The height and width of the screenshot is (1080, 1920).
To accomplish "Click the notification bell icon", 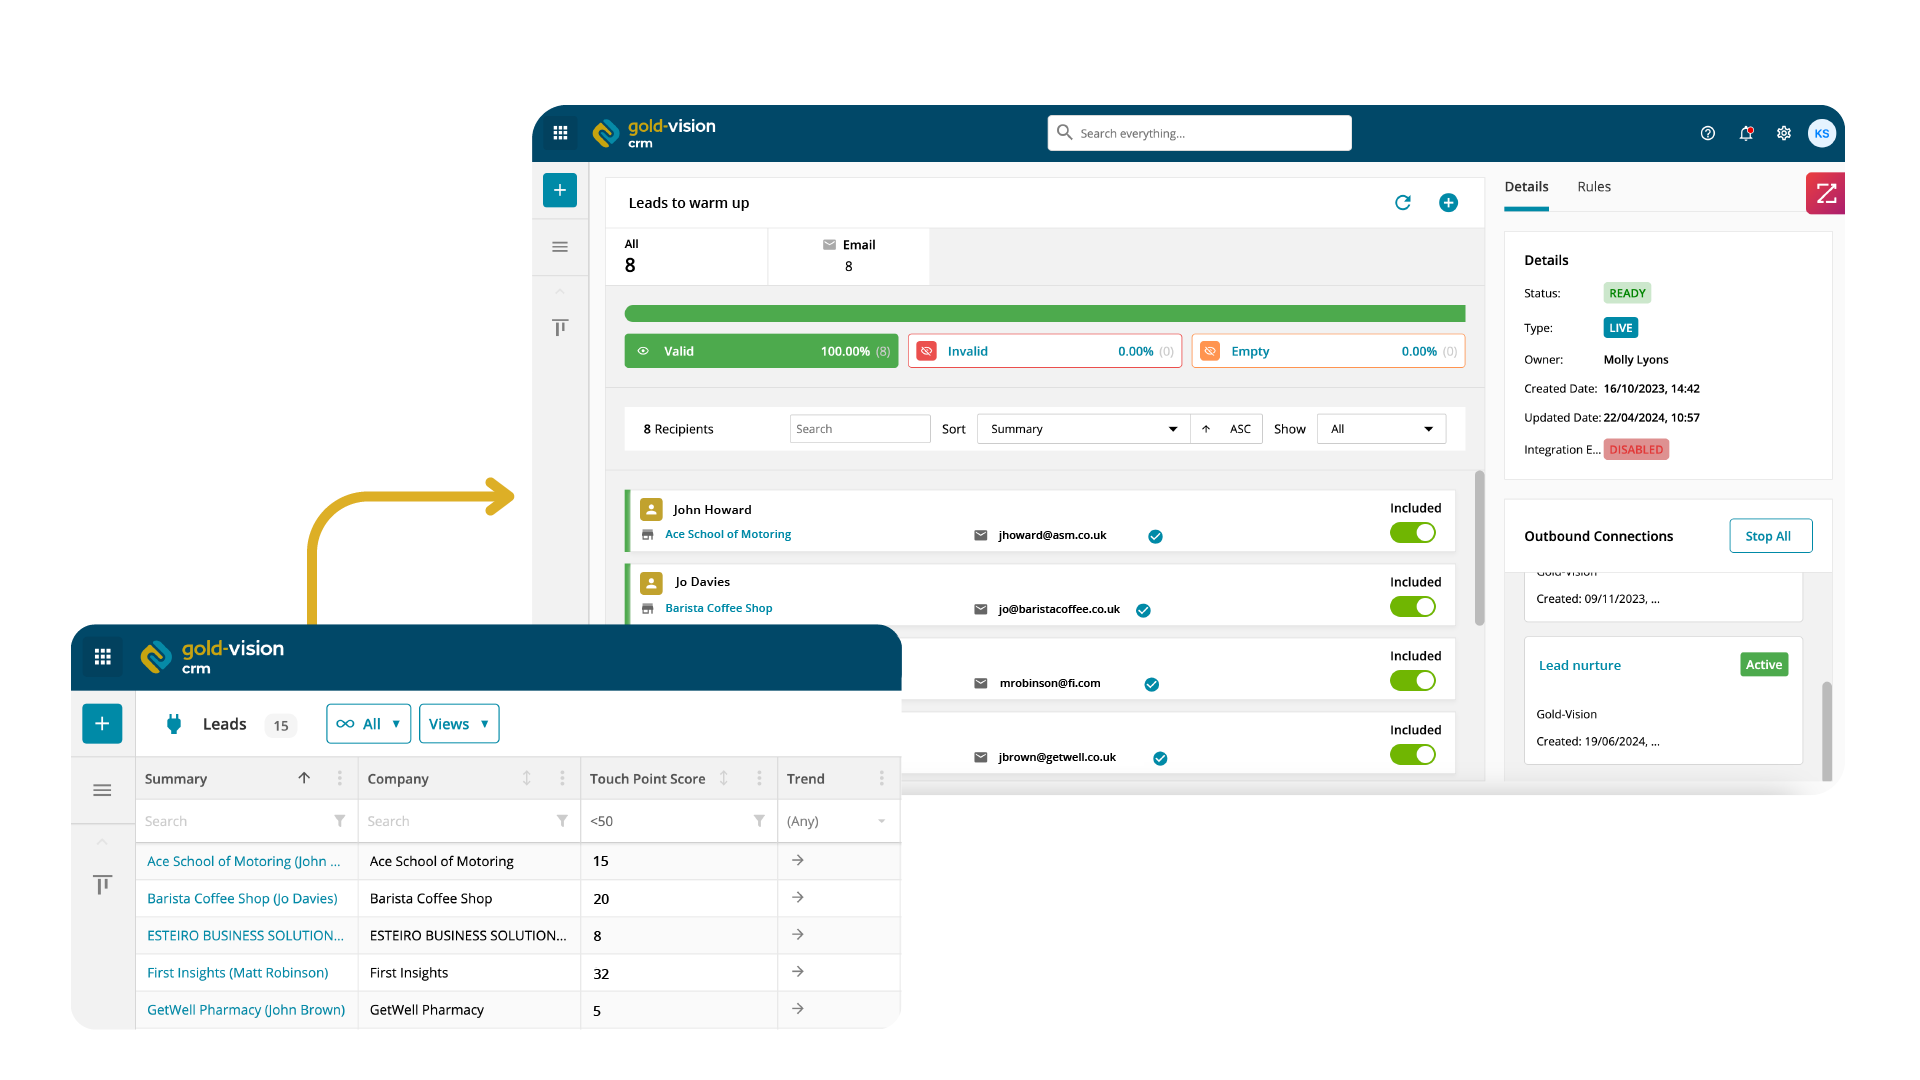I will tap(1745, 133).
